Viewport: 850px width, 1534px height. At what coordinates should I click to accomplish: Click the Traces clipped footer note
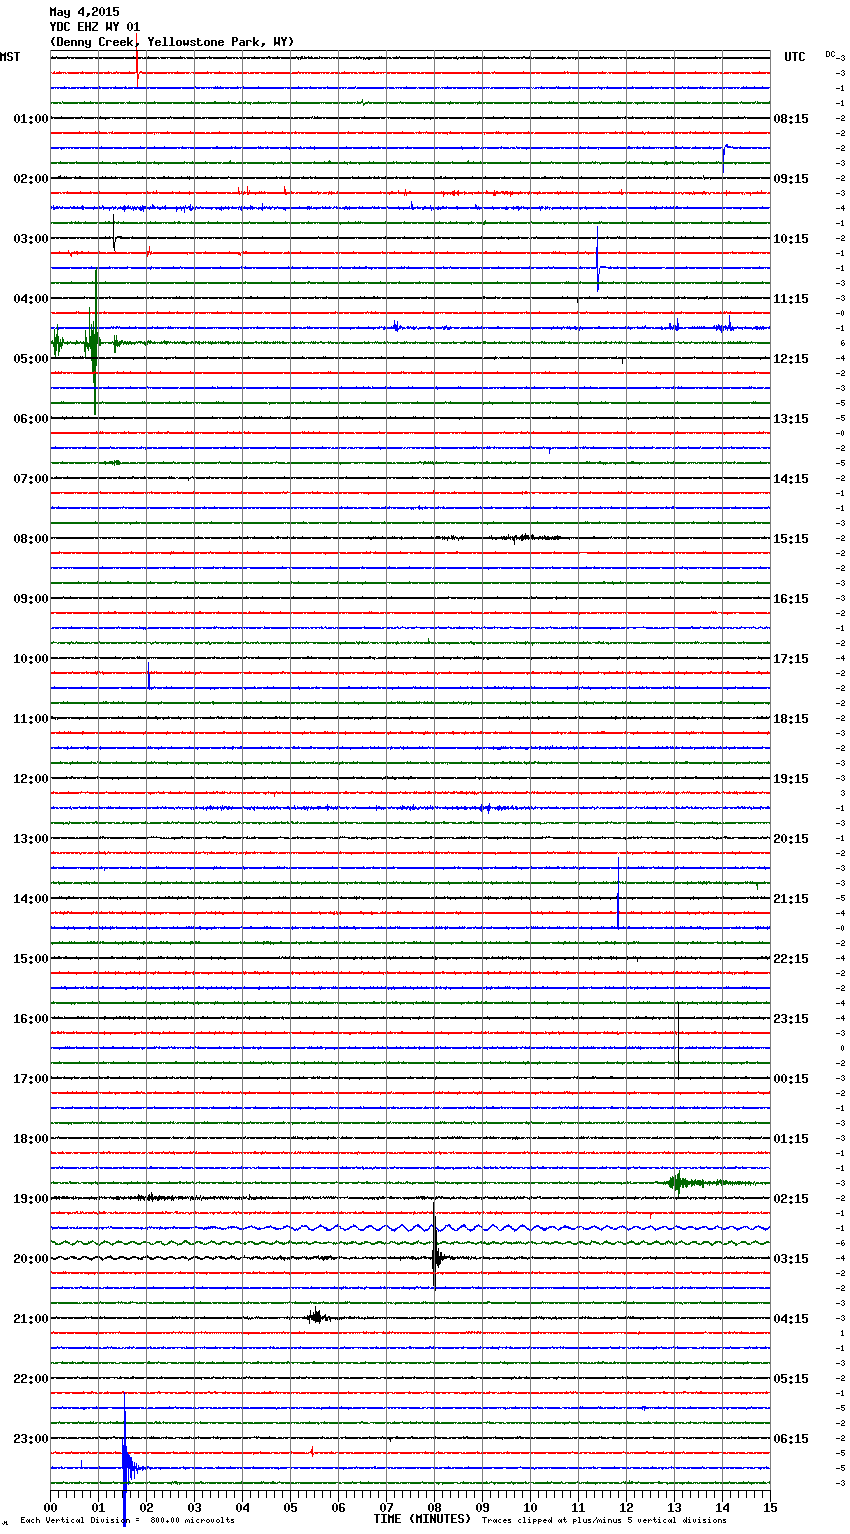(x=604, y=1521)
